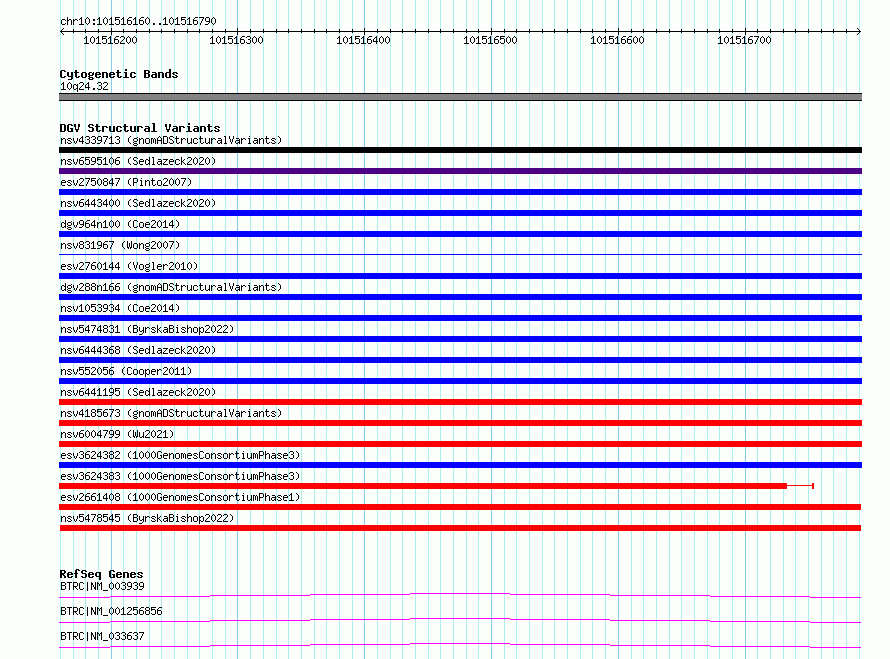Click the blue bar of dgv288n166

pyautogui.click(x=460, y=297)
